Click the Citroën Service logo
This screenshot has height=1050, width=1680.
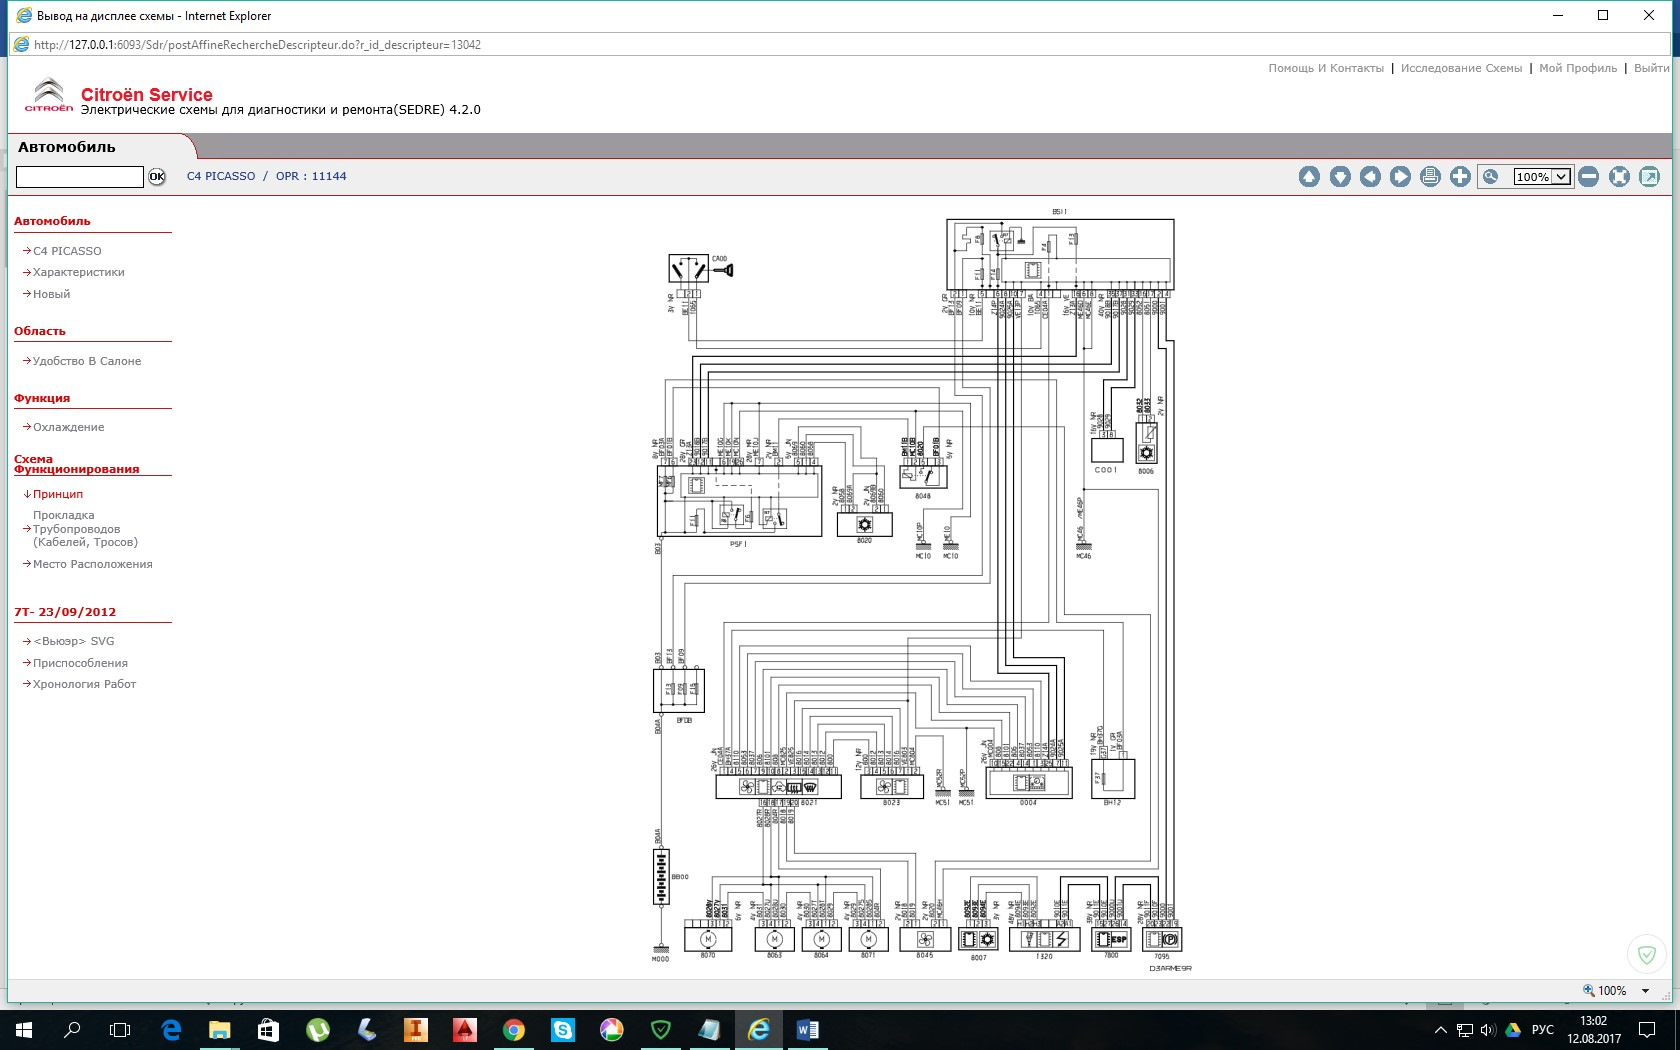[49, 96]
